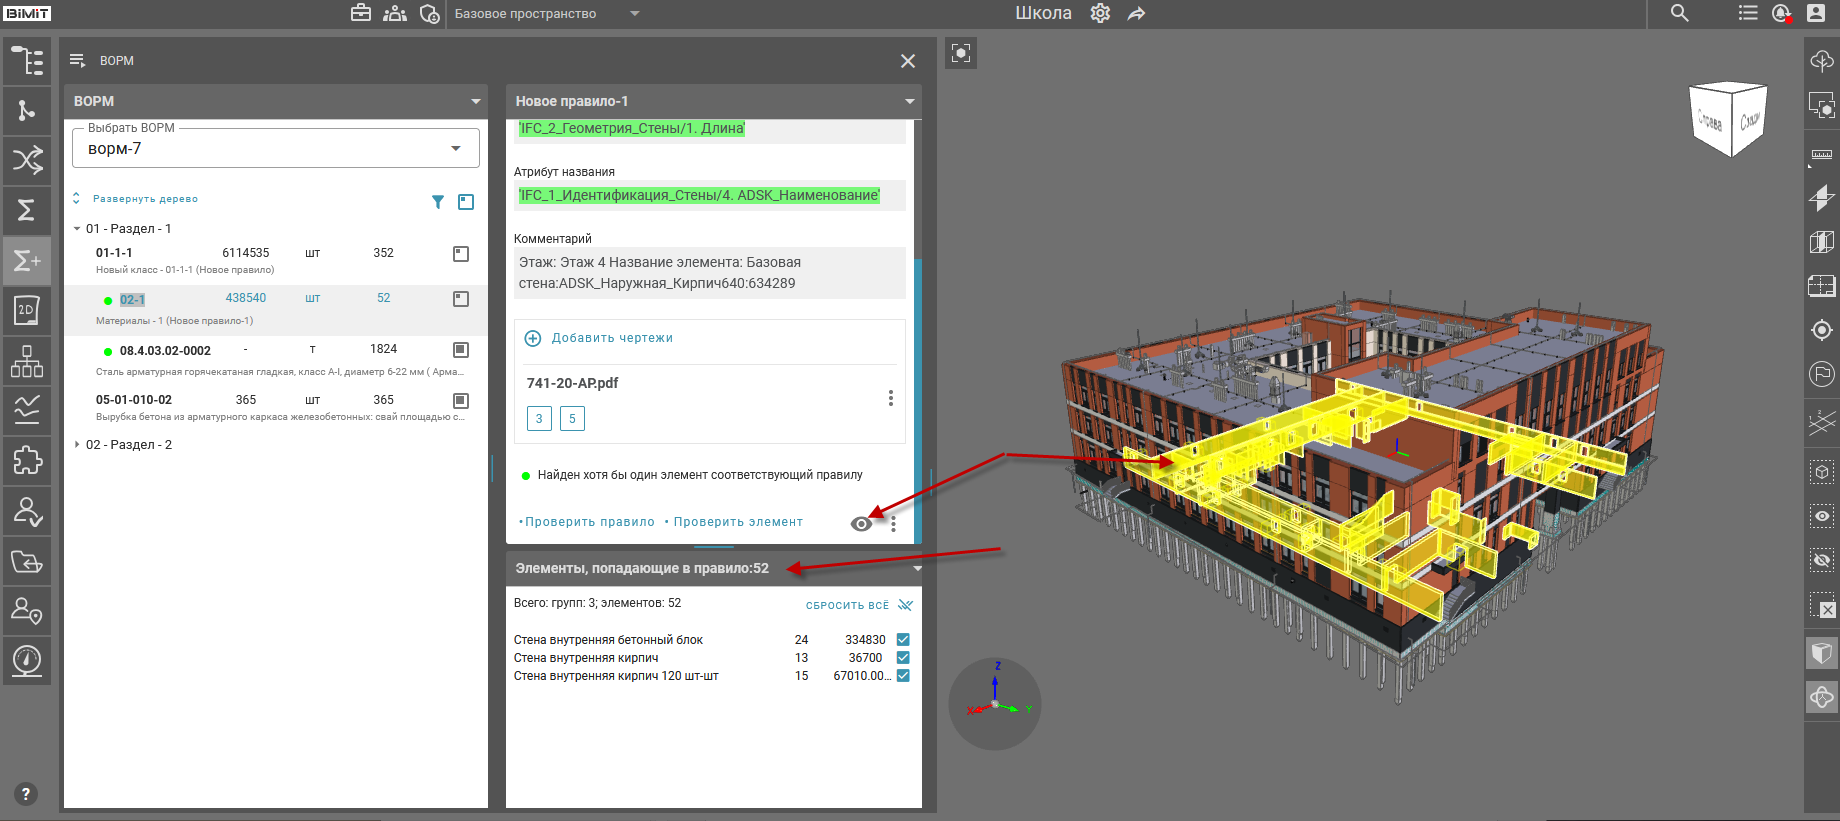Select the 08.4.03.02-0002 tree row
The width and height of the screenshot is (1840, 821).
tap(165, 351)
